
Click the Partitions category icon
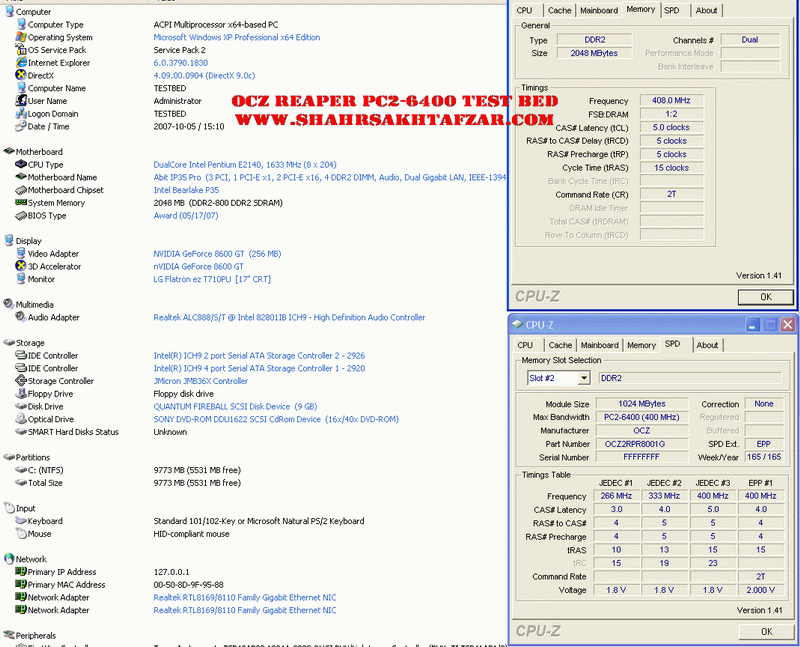(9, 457)
